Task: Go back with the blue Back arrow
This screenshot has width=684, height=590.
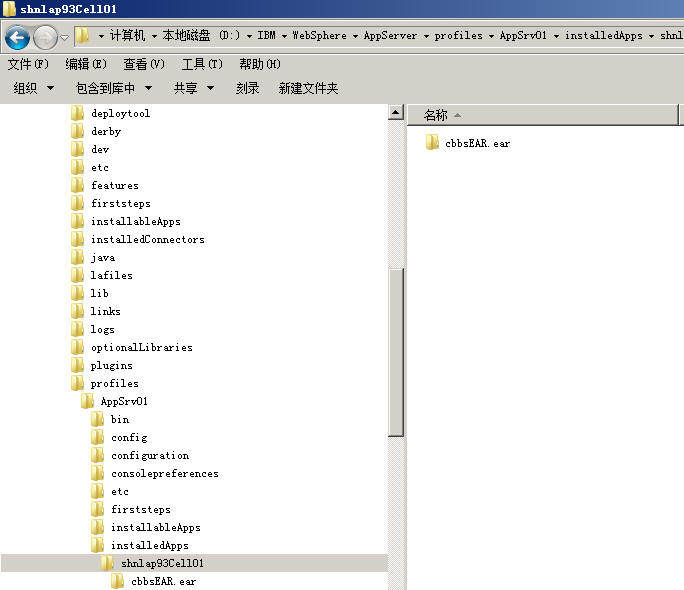Action: tap(17, 38)
